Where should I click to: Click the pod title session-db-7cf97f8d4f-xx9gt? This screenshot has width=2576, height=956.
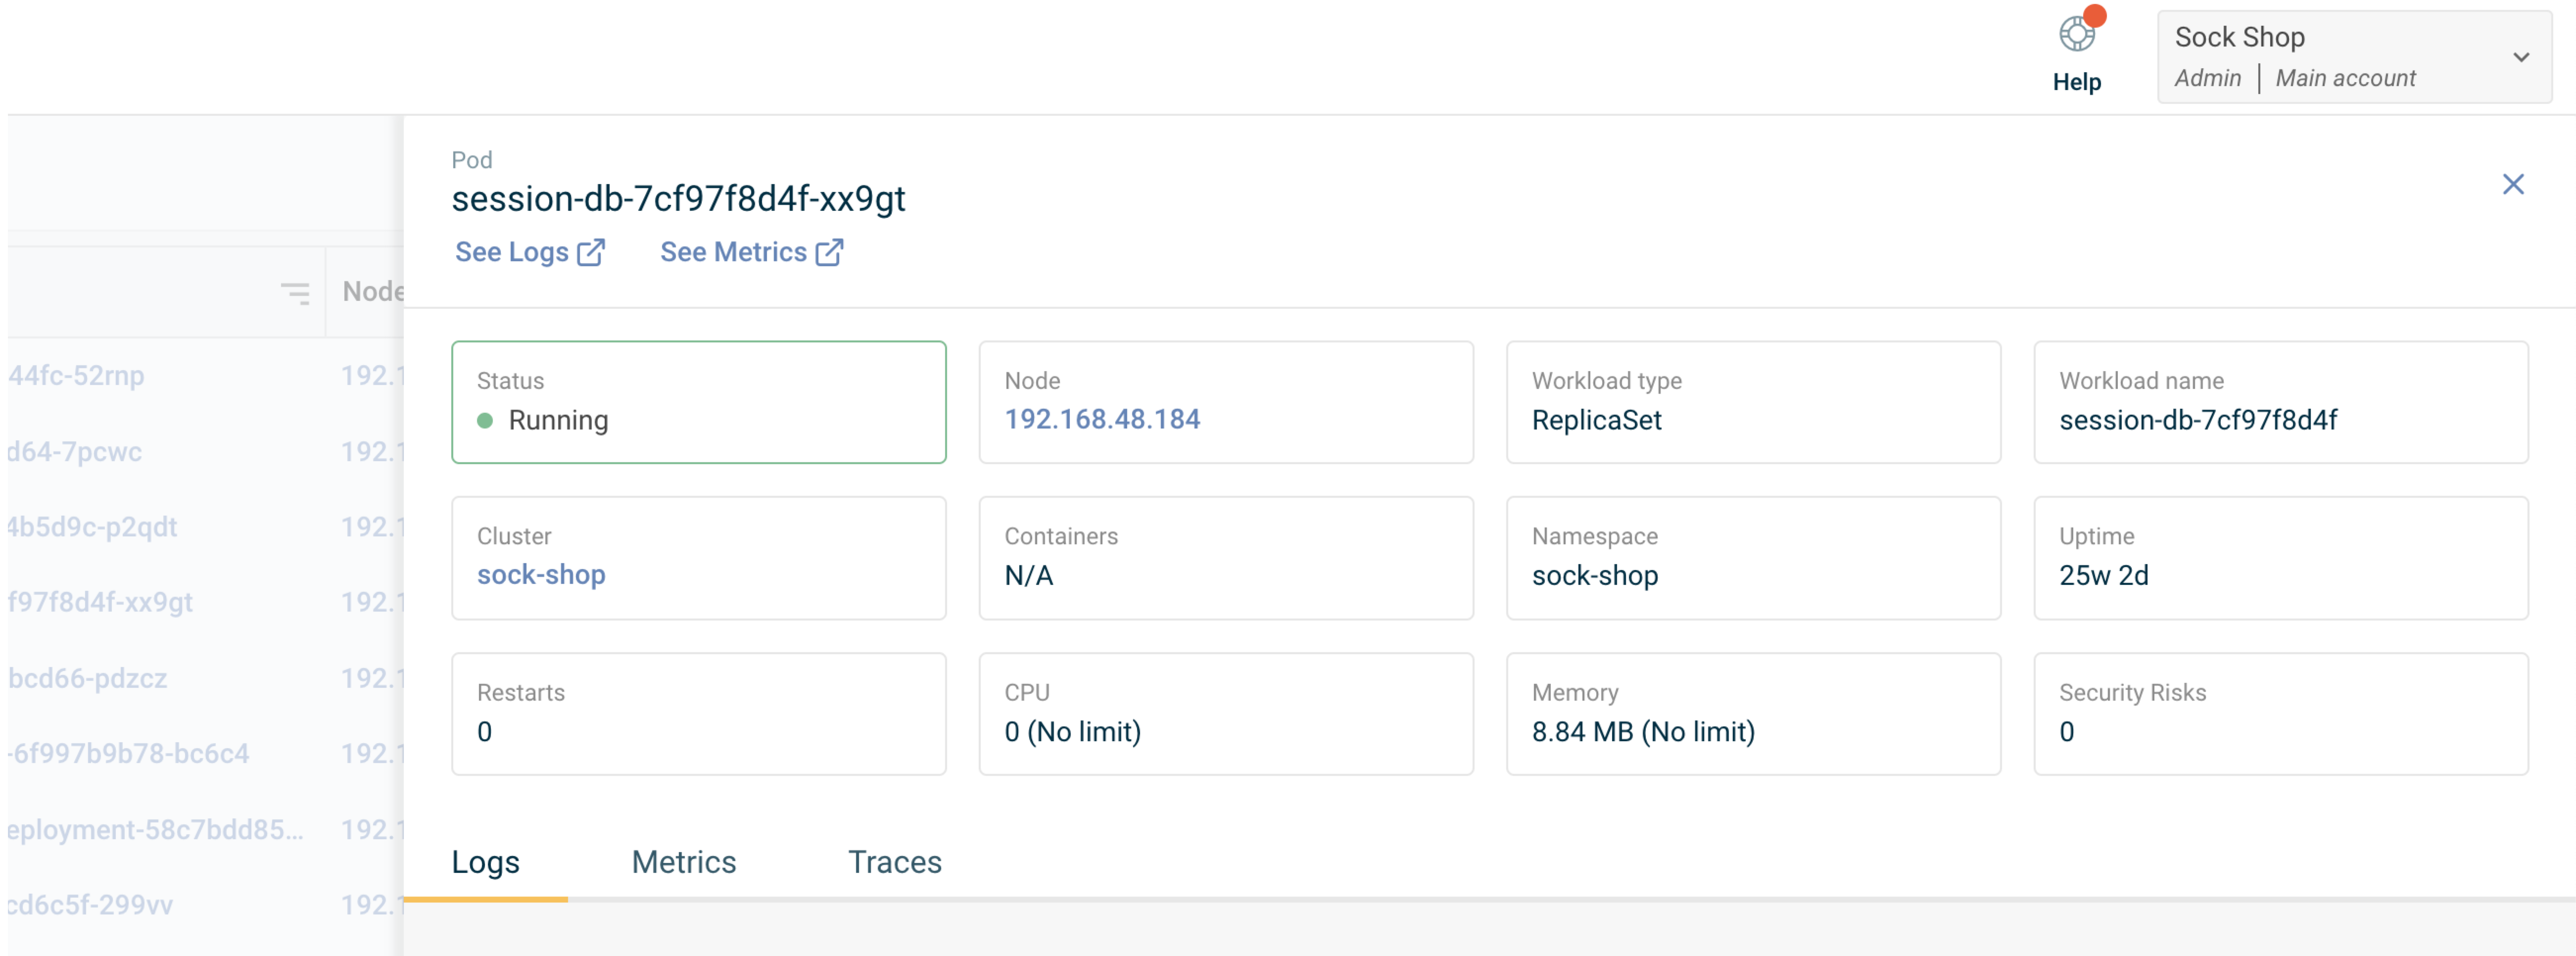click(678, 199)
